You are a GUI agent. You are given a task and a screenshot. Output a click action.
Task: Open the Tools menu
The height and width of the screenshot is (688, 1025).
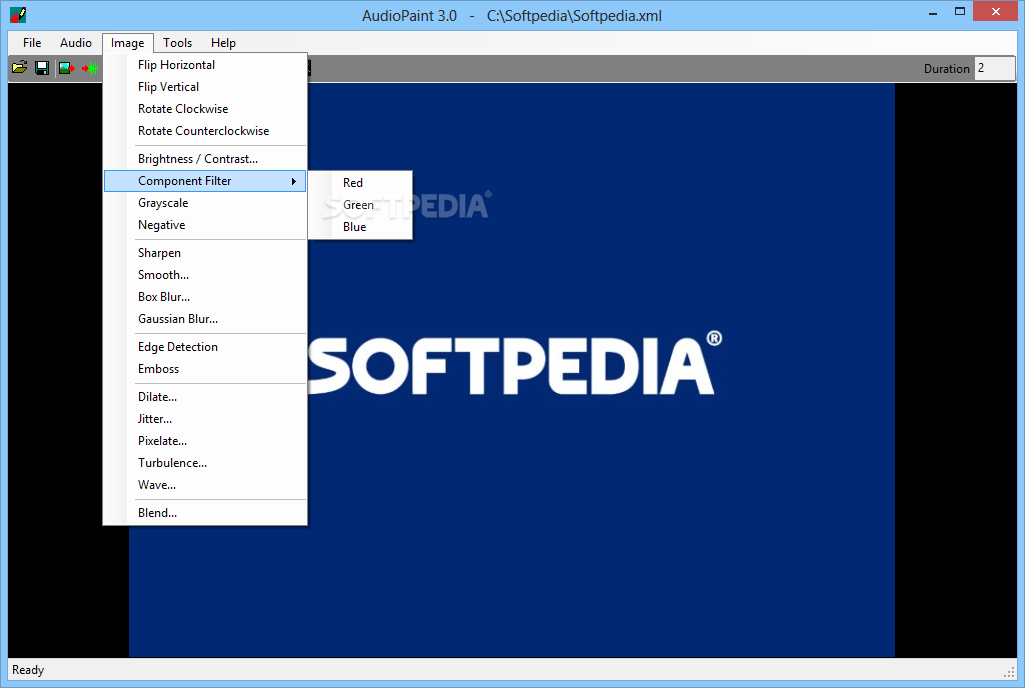(x=177, y=43)
